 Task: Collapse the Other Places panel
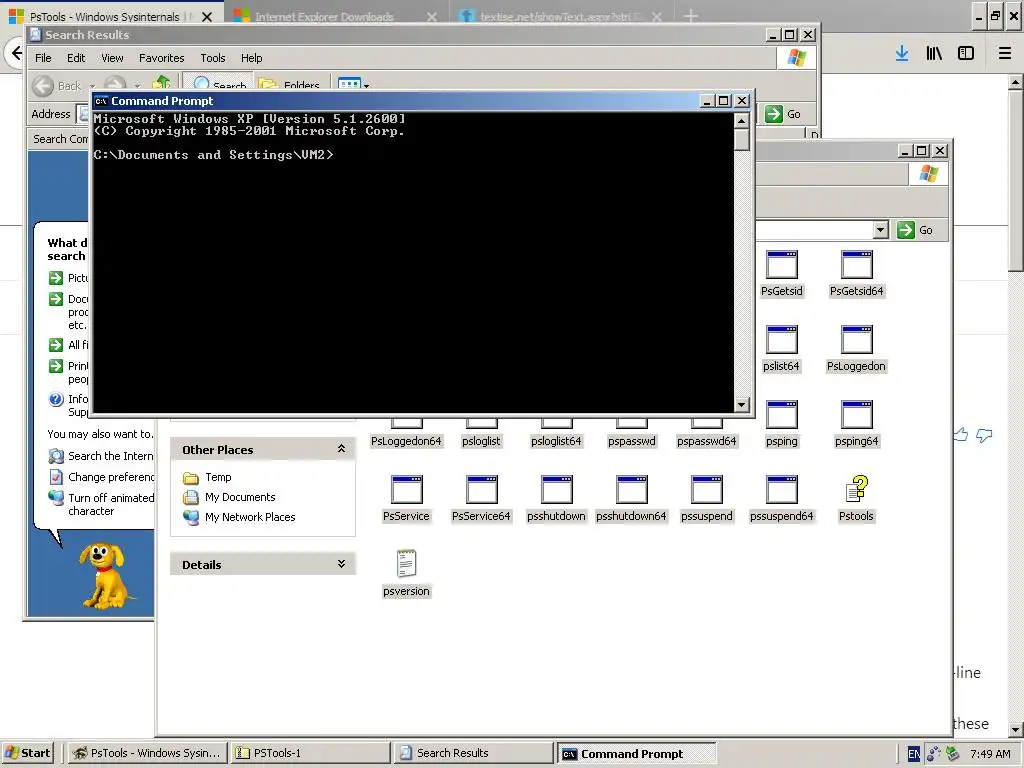pos(341,449)
